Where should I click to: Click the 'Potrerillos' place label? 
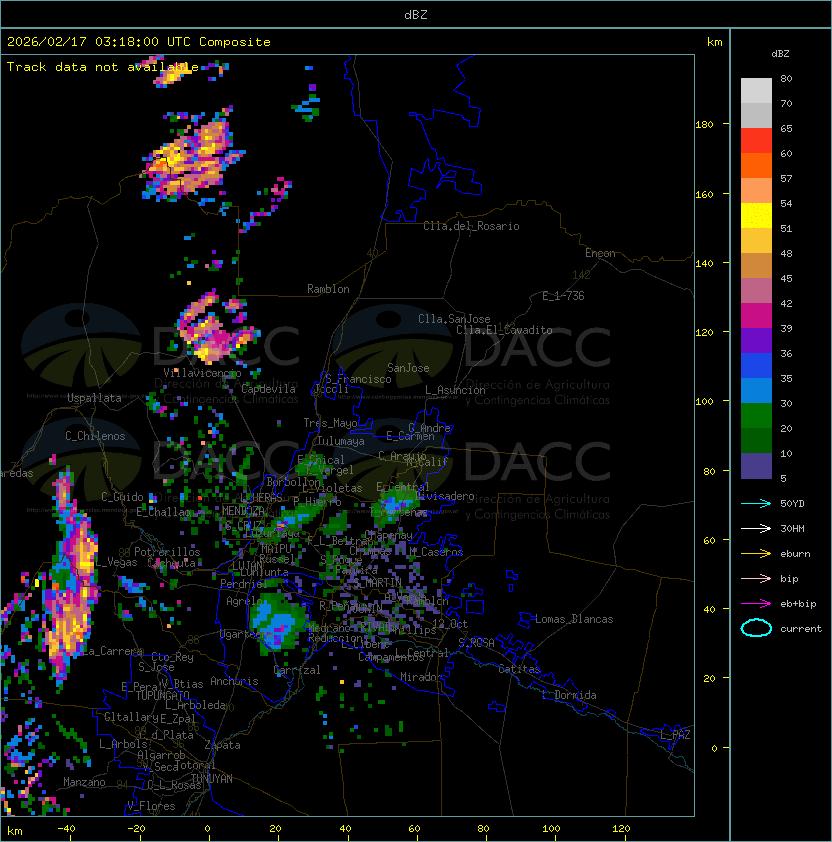tap(167, 551)
